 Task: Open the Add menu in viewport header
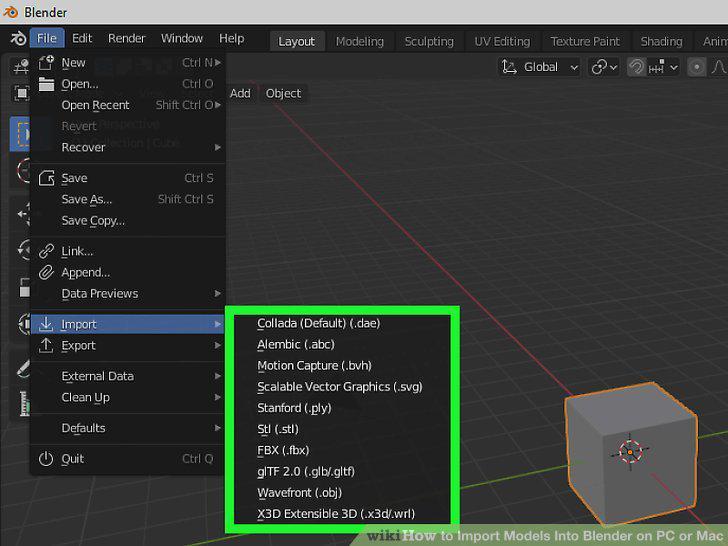point(240,93)
